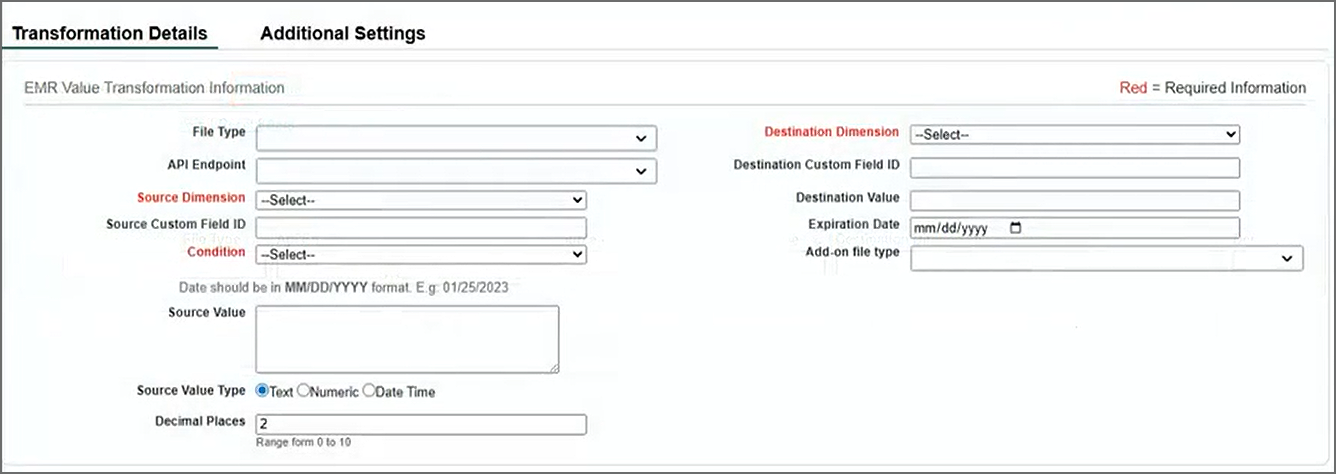Focus the Source Value text area

point(407,340)
